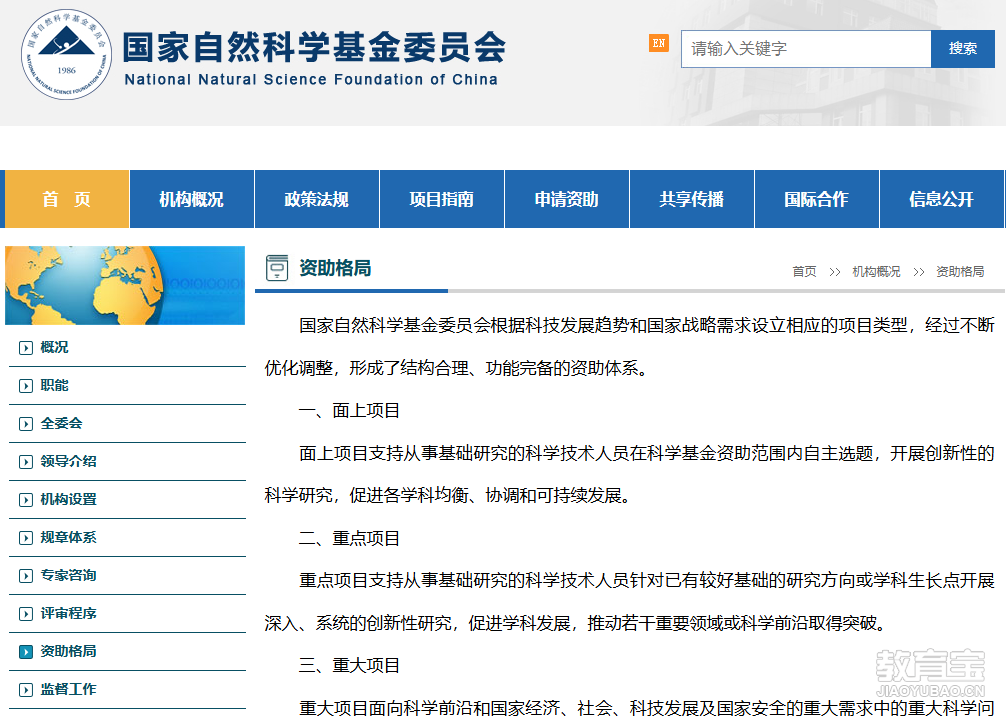Open the 政策法规 navigation menu
Image resolution: width=1006 pixels, height=720 pixels.
(317, 199)
